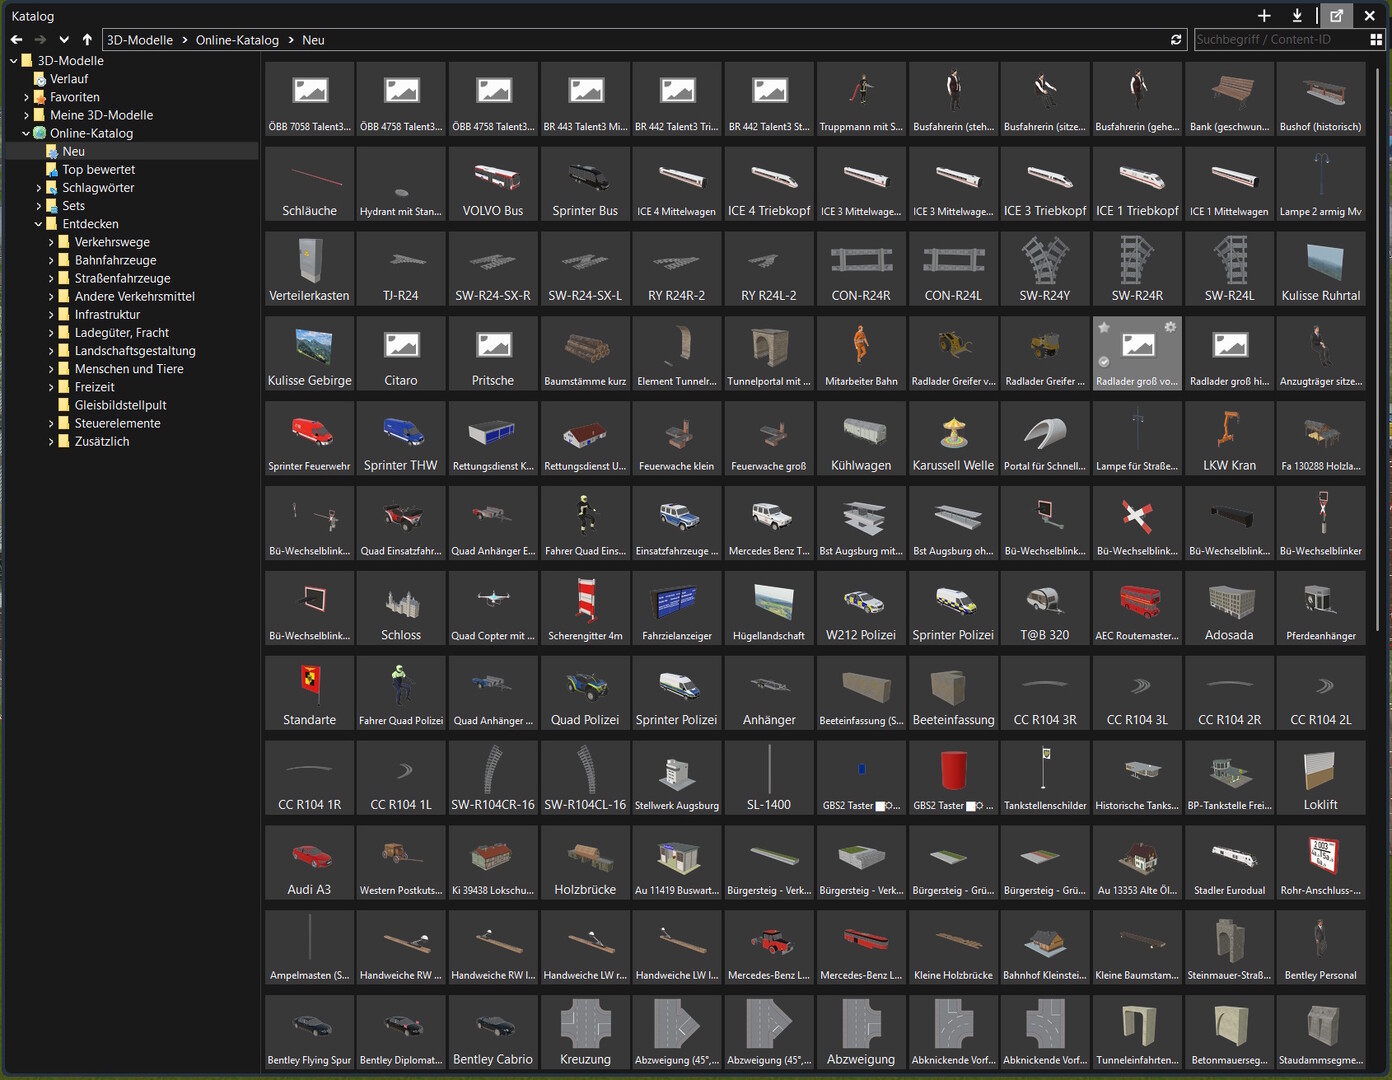
Task: Click the plus icon in Katalog header
Action: [1264, 16]
